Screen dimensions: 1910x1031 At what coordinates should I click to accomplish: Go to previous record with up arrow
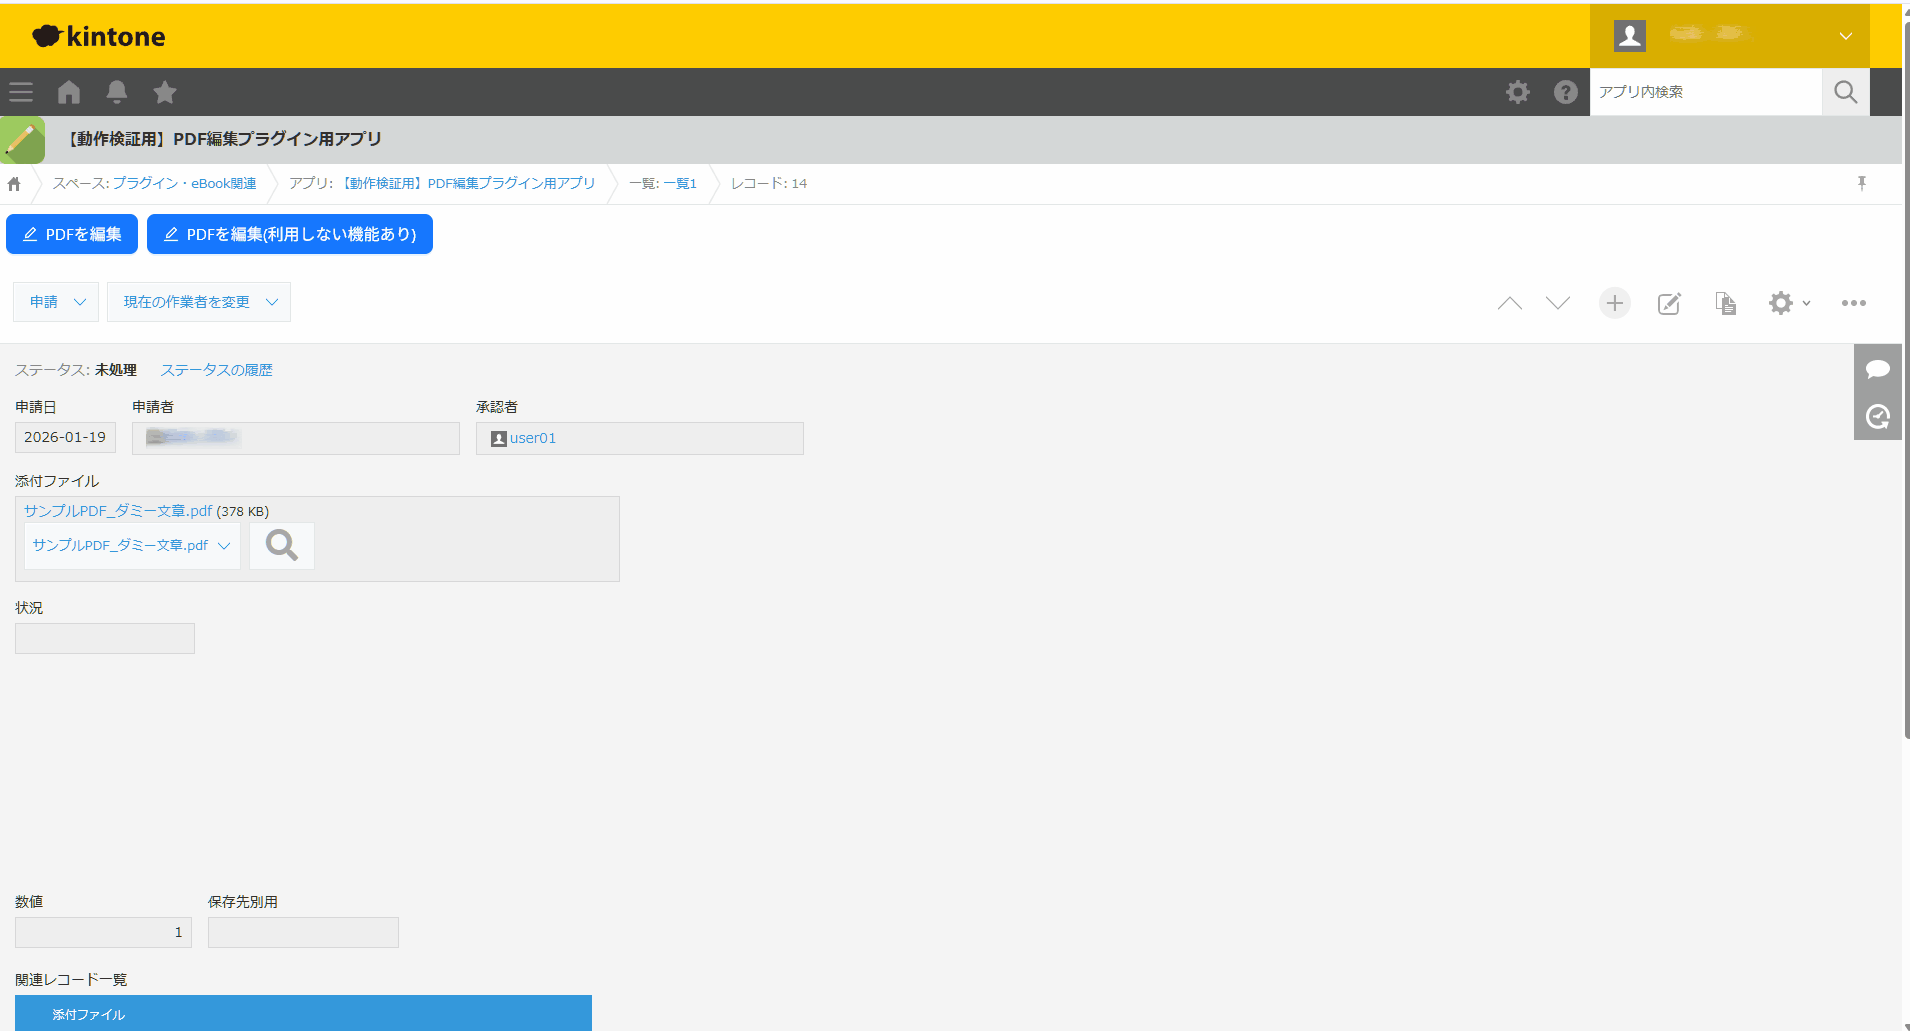tap(1509, 303)
